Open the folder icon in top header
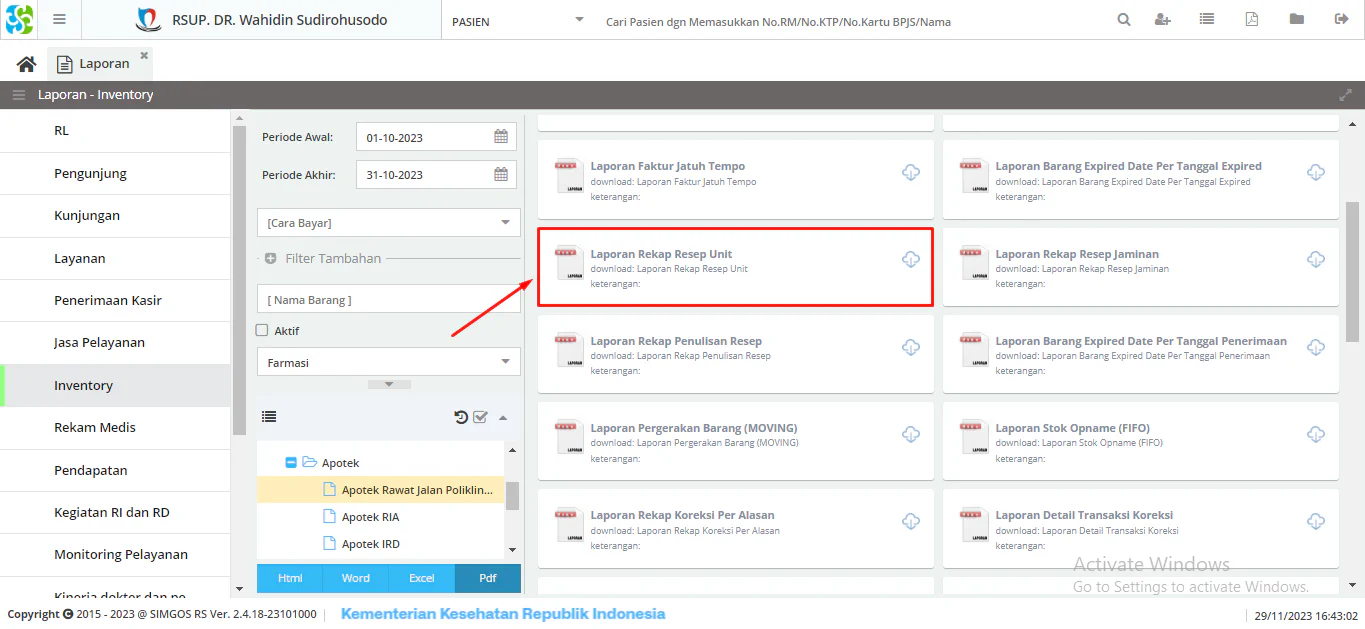Screen dimensions: 1365x629 pyautogui.click(x=1297, y=20)
